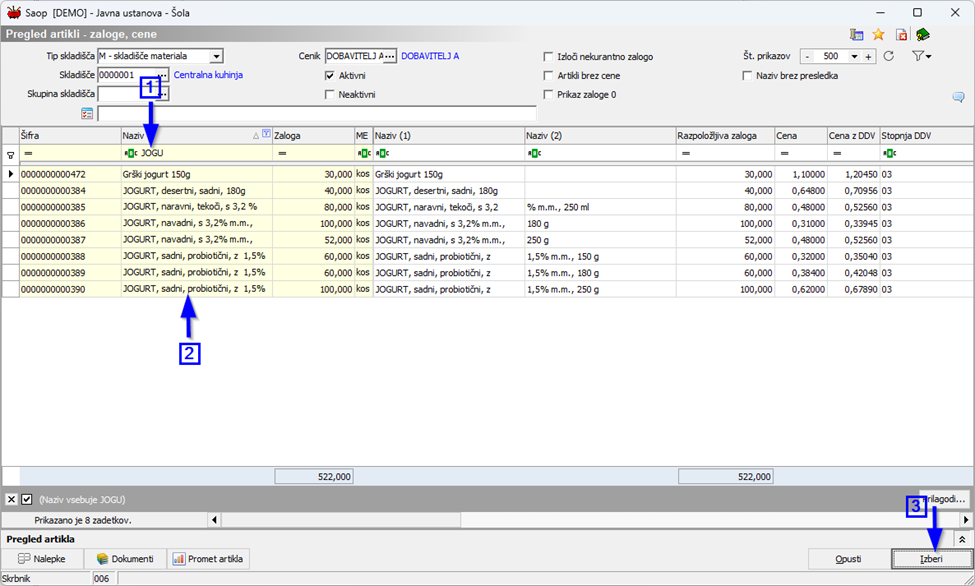Open the column layout settings icon
The height and width of the screenshot is (586, 975).
[x=856, y=35]
